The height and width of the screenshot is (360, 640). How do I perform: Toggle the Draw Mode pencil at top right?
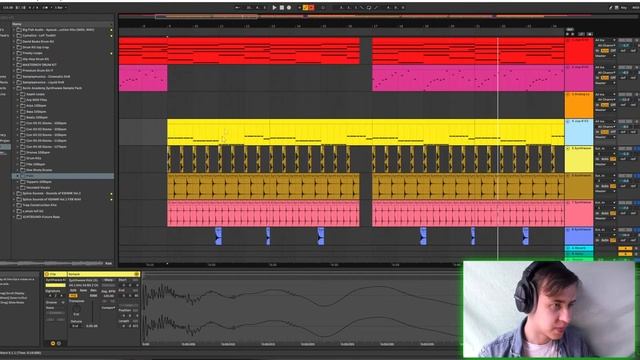pos(611,7)
